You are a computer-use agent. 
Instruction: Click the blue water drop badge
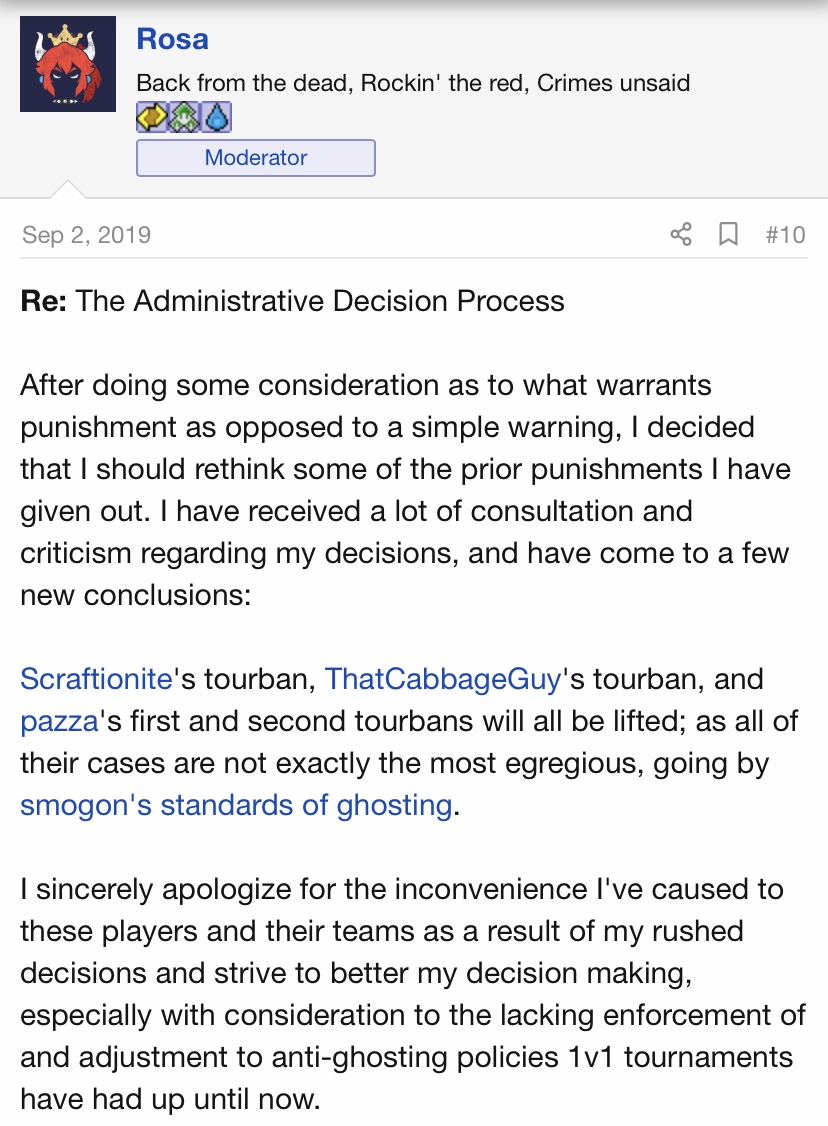pos(217,118)
